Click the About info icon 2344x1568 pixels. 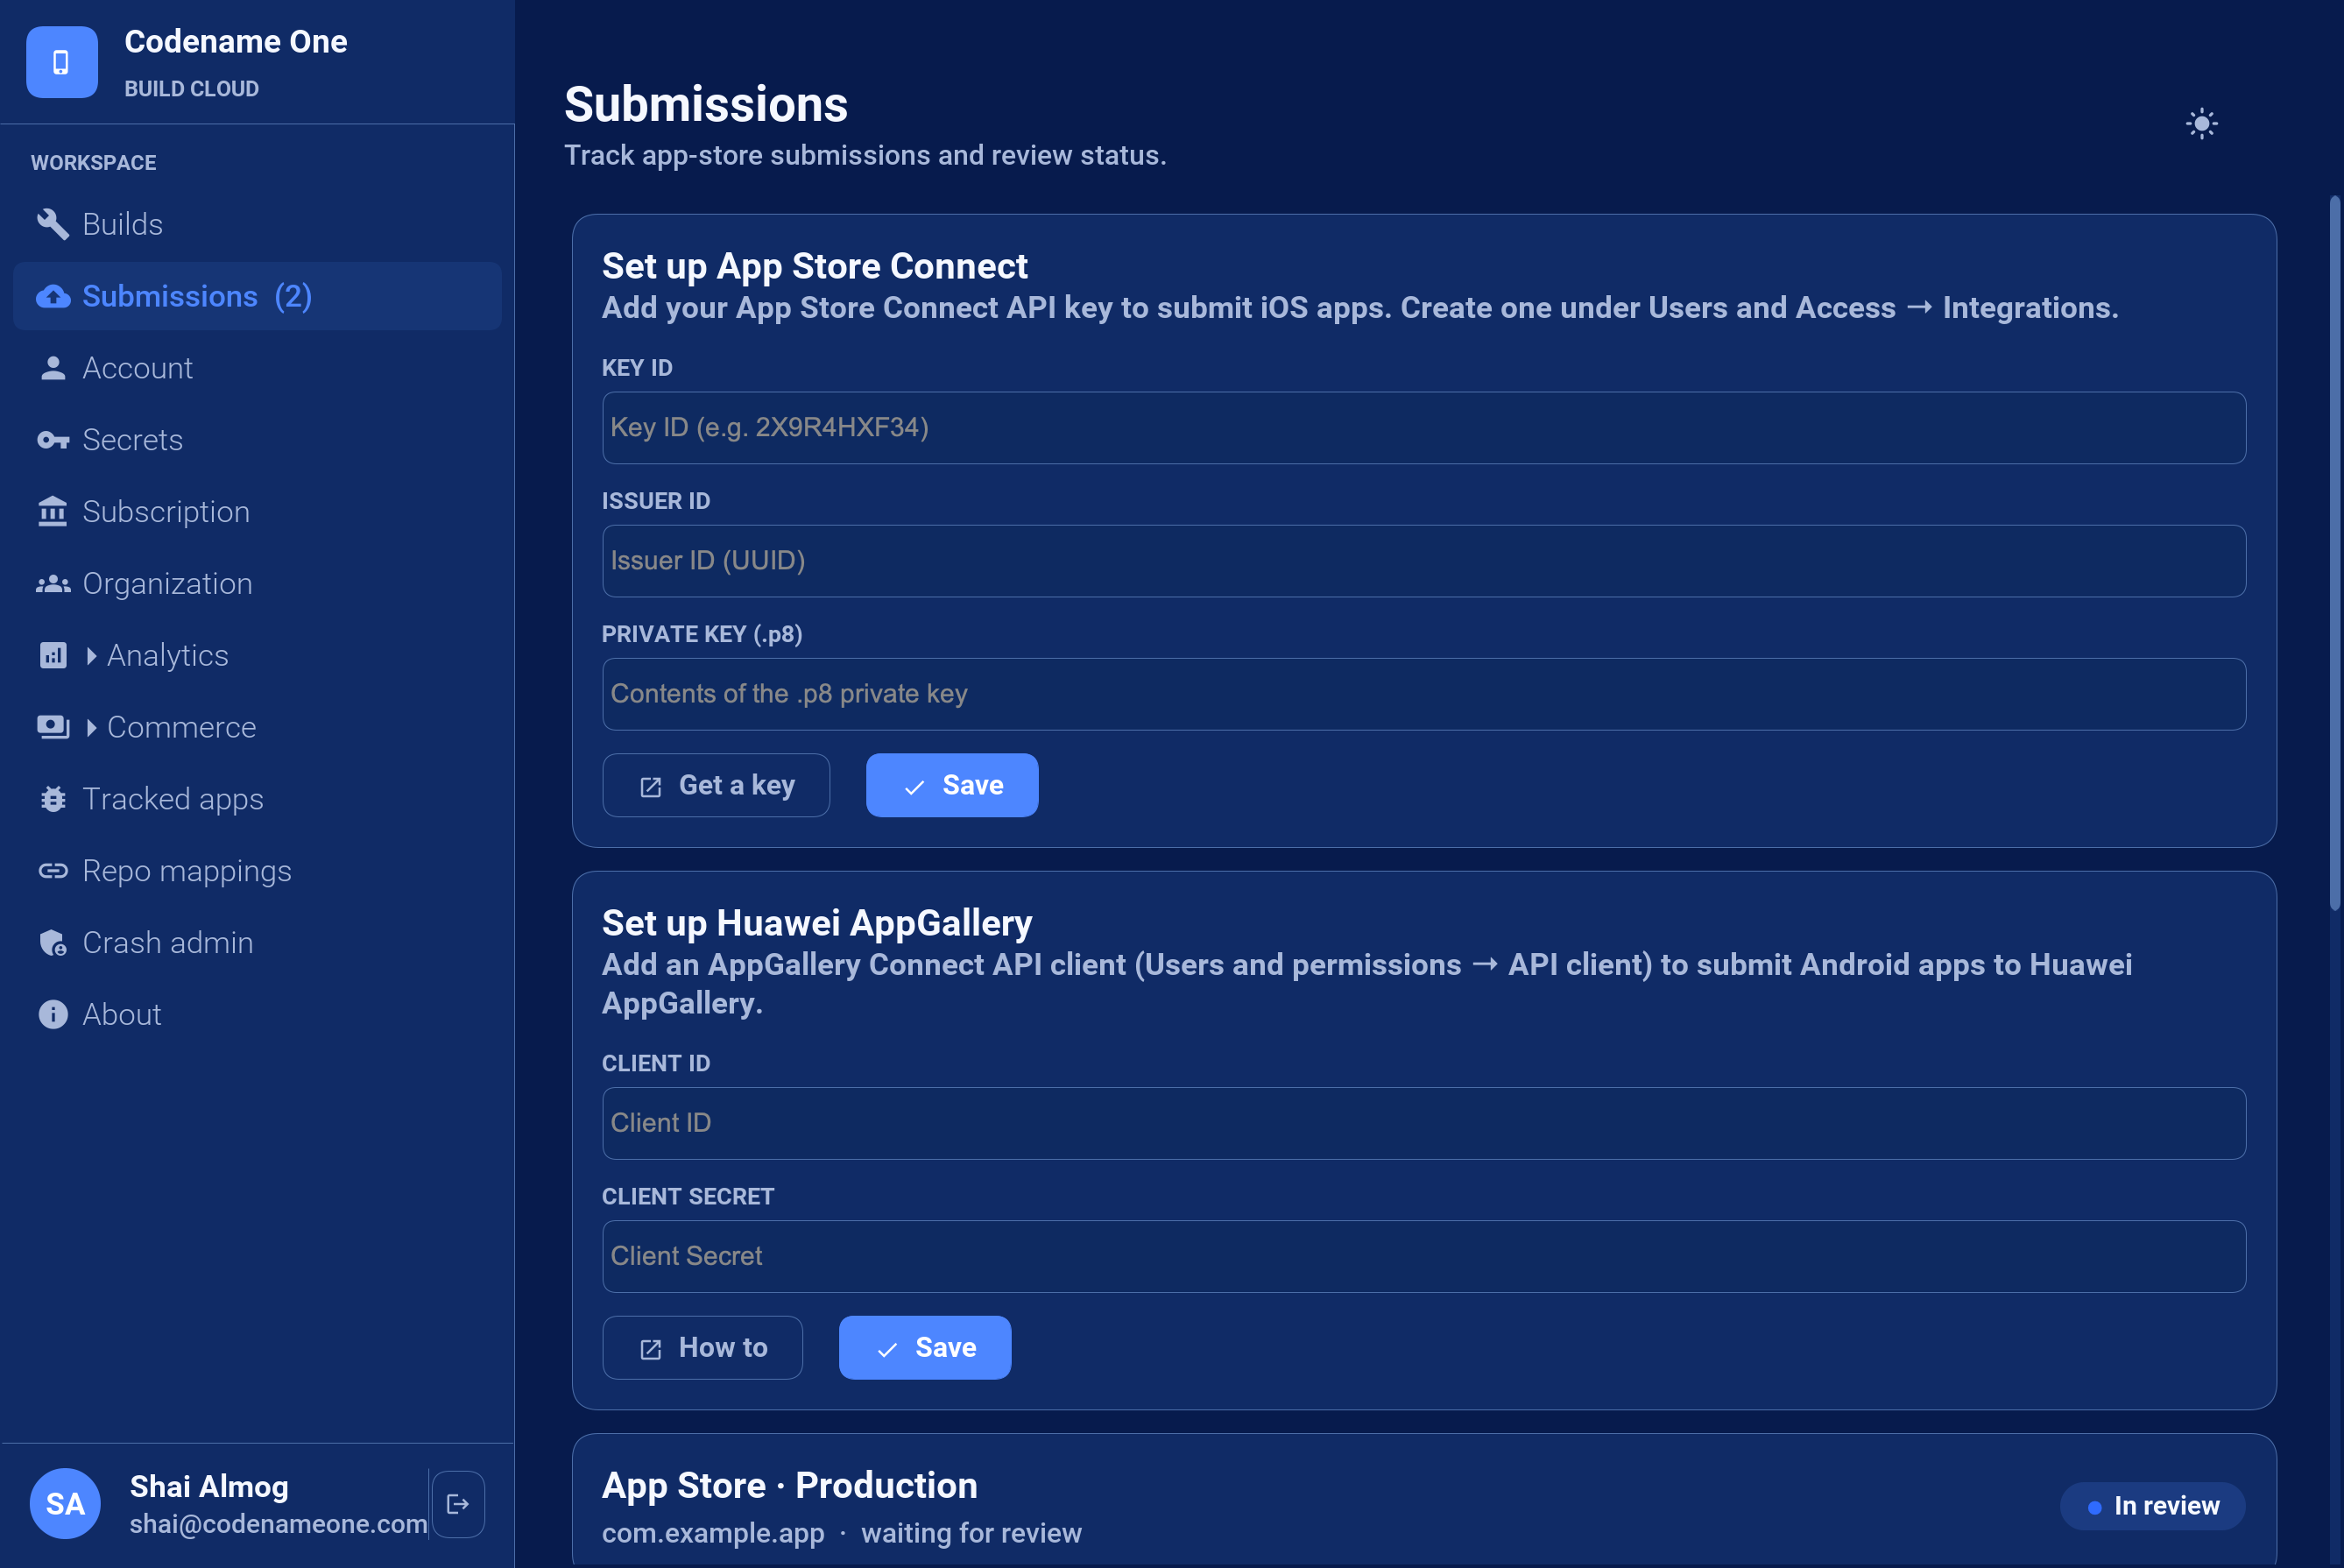53,1015
